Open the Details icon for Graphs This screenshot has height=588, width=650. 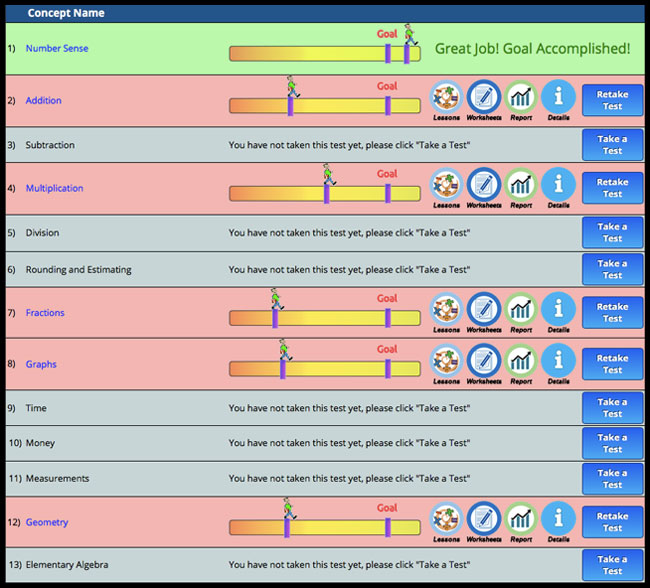click(x=558, y=361)
